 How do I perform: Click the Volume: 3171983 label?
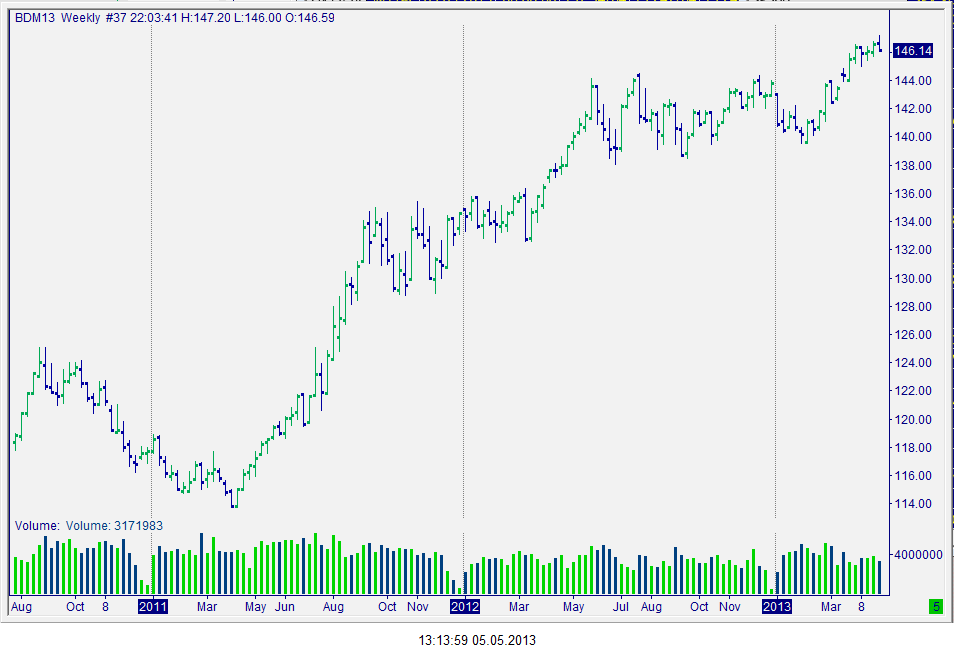[x=114, y=526]
